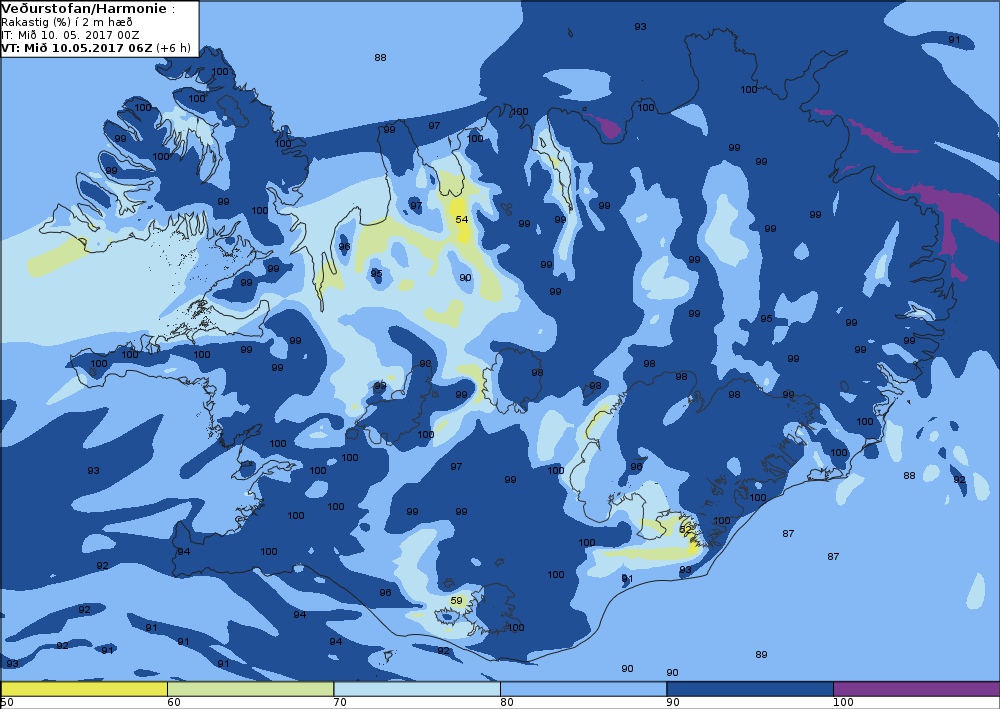This screenshot has width=1000, height=709.
Task: Click the Veðurstofan/Harmonie title text
Action: (84, 8)
